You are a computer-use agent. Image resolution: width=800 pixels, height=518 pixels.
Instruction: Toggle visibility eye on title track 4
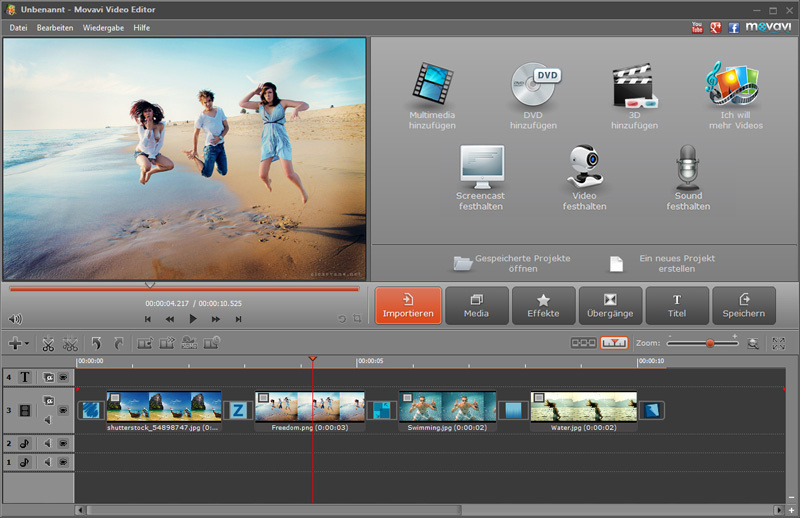coord(63,378)
